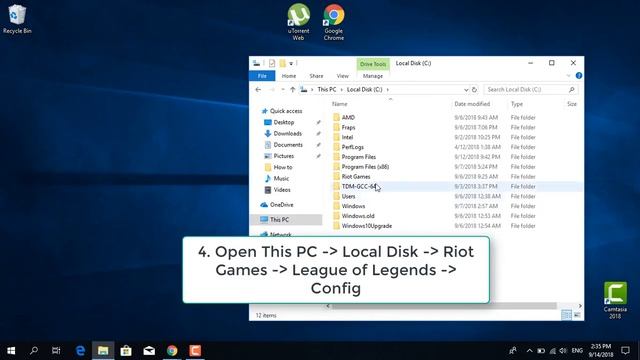Open Google Chrome desktop shortcut

tap(333, 22)
